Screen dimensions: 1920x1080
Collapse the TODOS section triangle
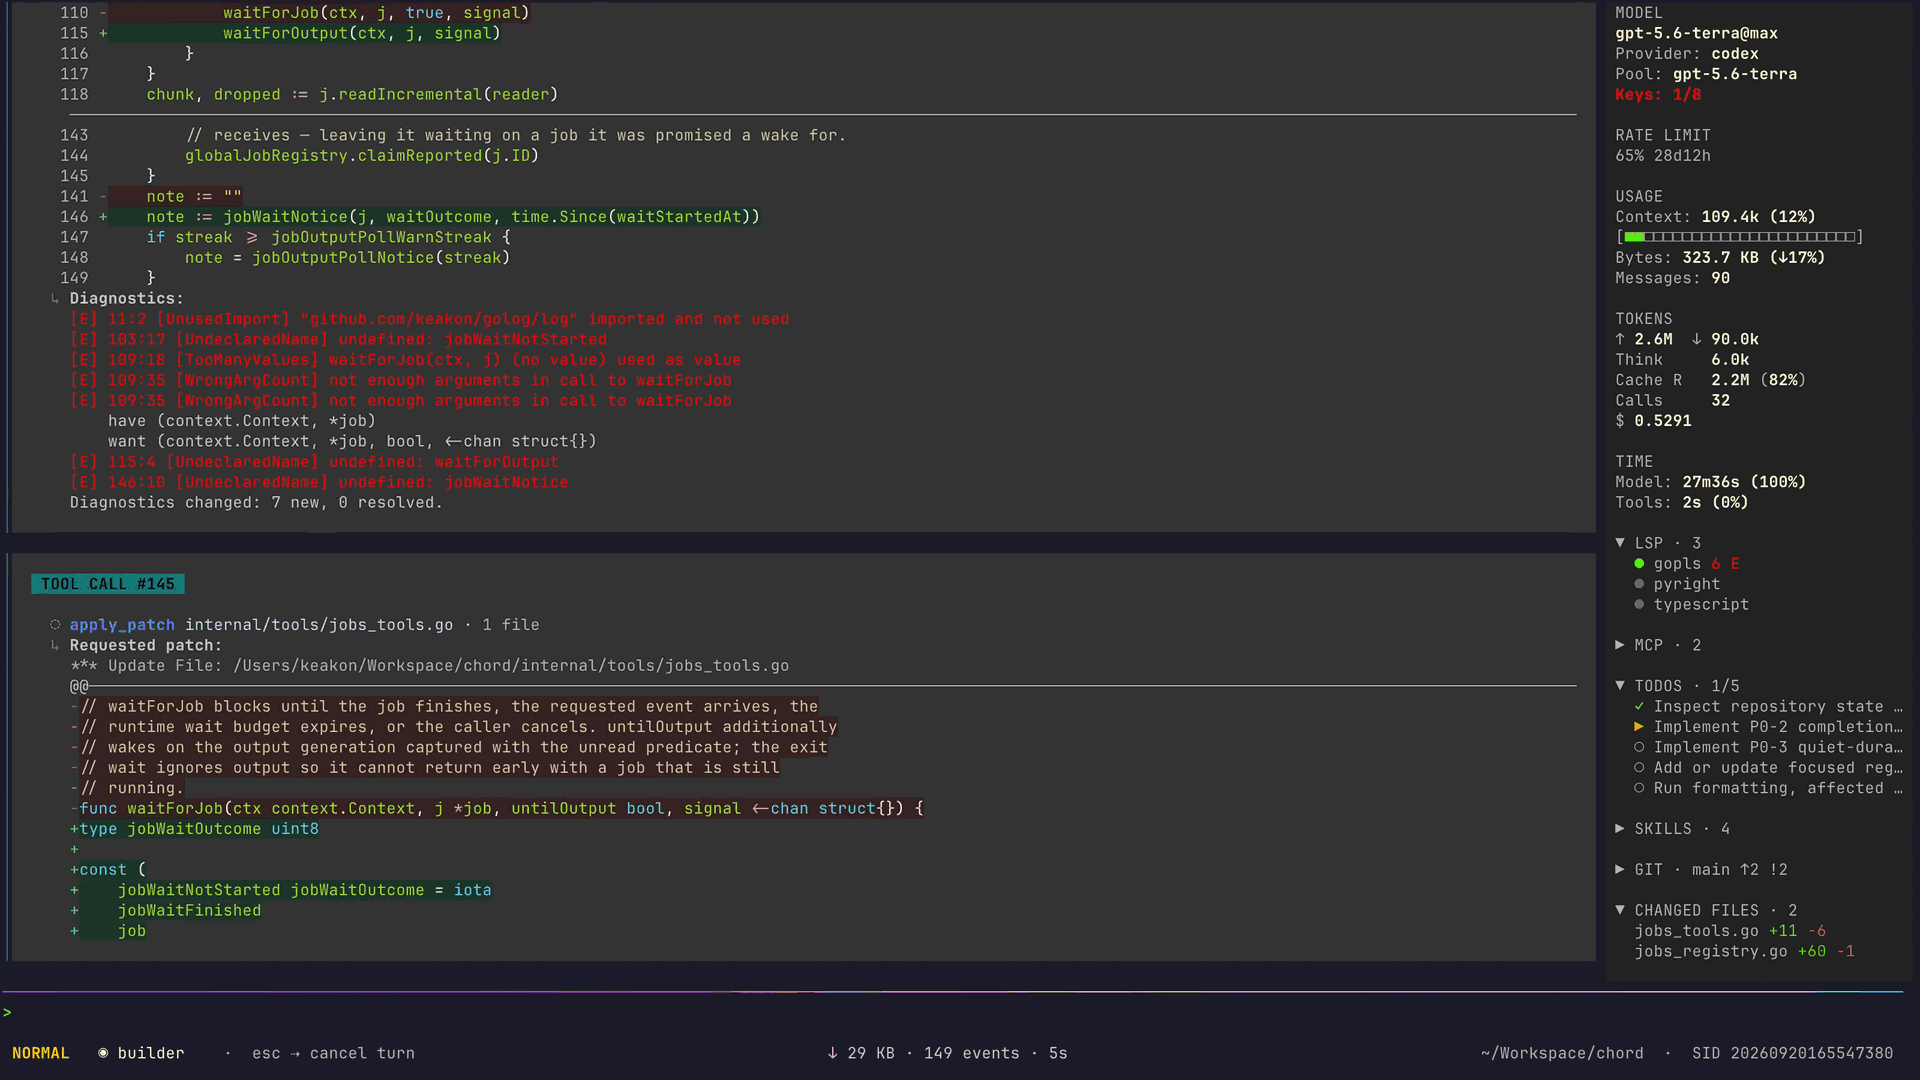coord(1620,686)
